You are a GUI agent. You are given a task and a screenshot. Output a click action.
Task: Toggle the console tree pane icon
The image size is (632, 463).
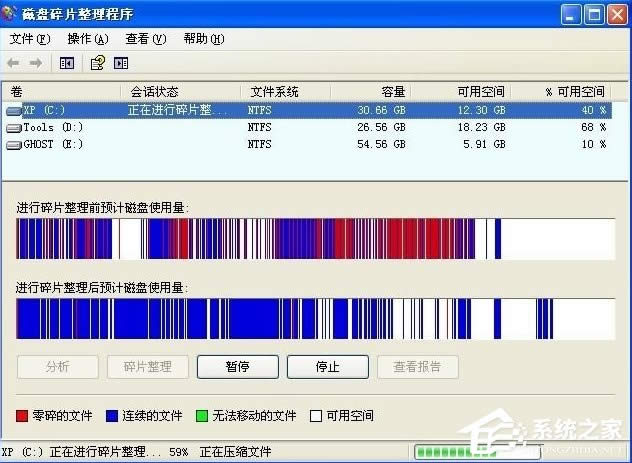(x=67, y=63)
